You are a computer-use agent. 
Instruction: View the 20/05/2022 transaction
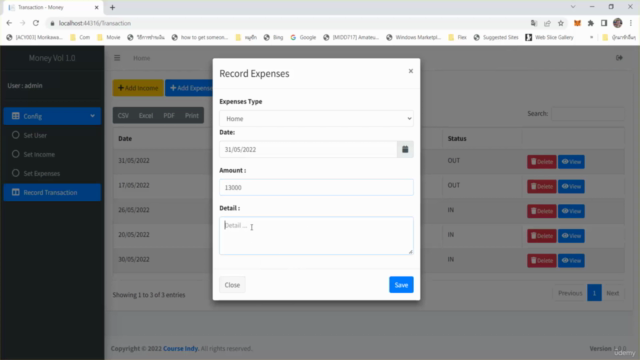571,236
